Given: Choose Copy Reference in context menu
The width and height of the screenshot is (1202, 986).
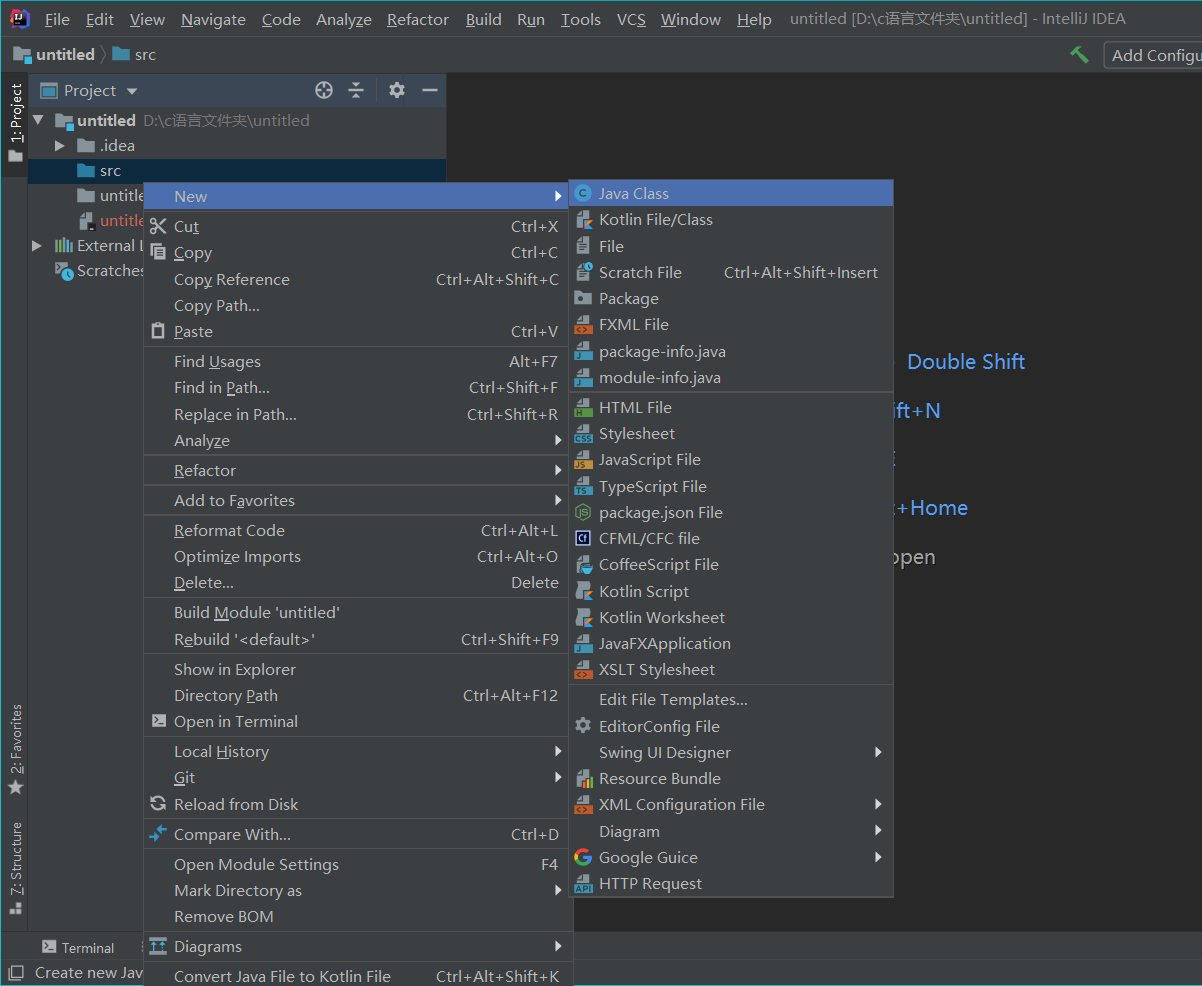Looking at the screenshot, I should [x=358, y=280].
